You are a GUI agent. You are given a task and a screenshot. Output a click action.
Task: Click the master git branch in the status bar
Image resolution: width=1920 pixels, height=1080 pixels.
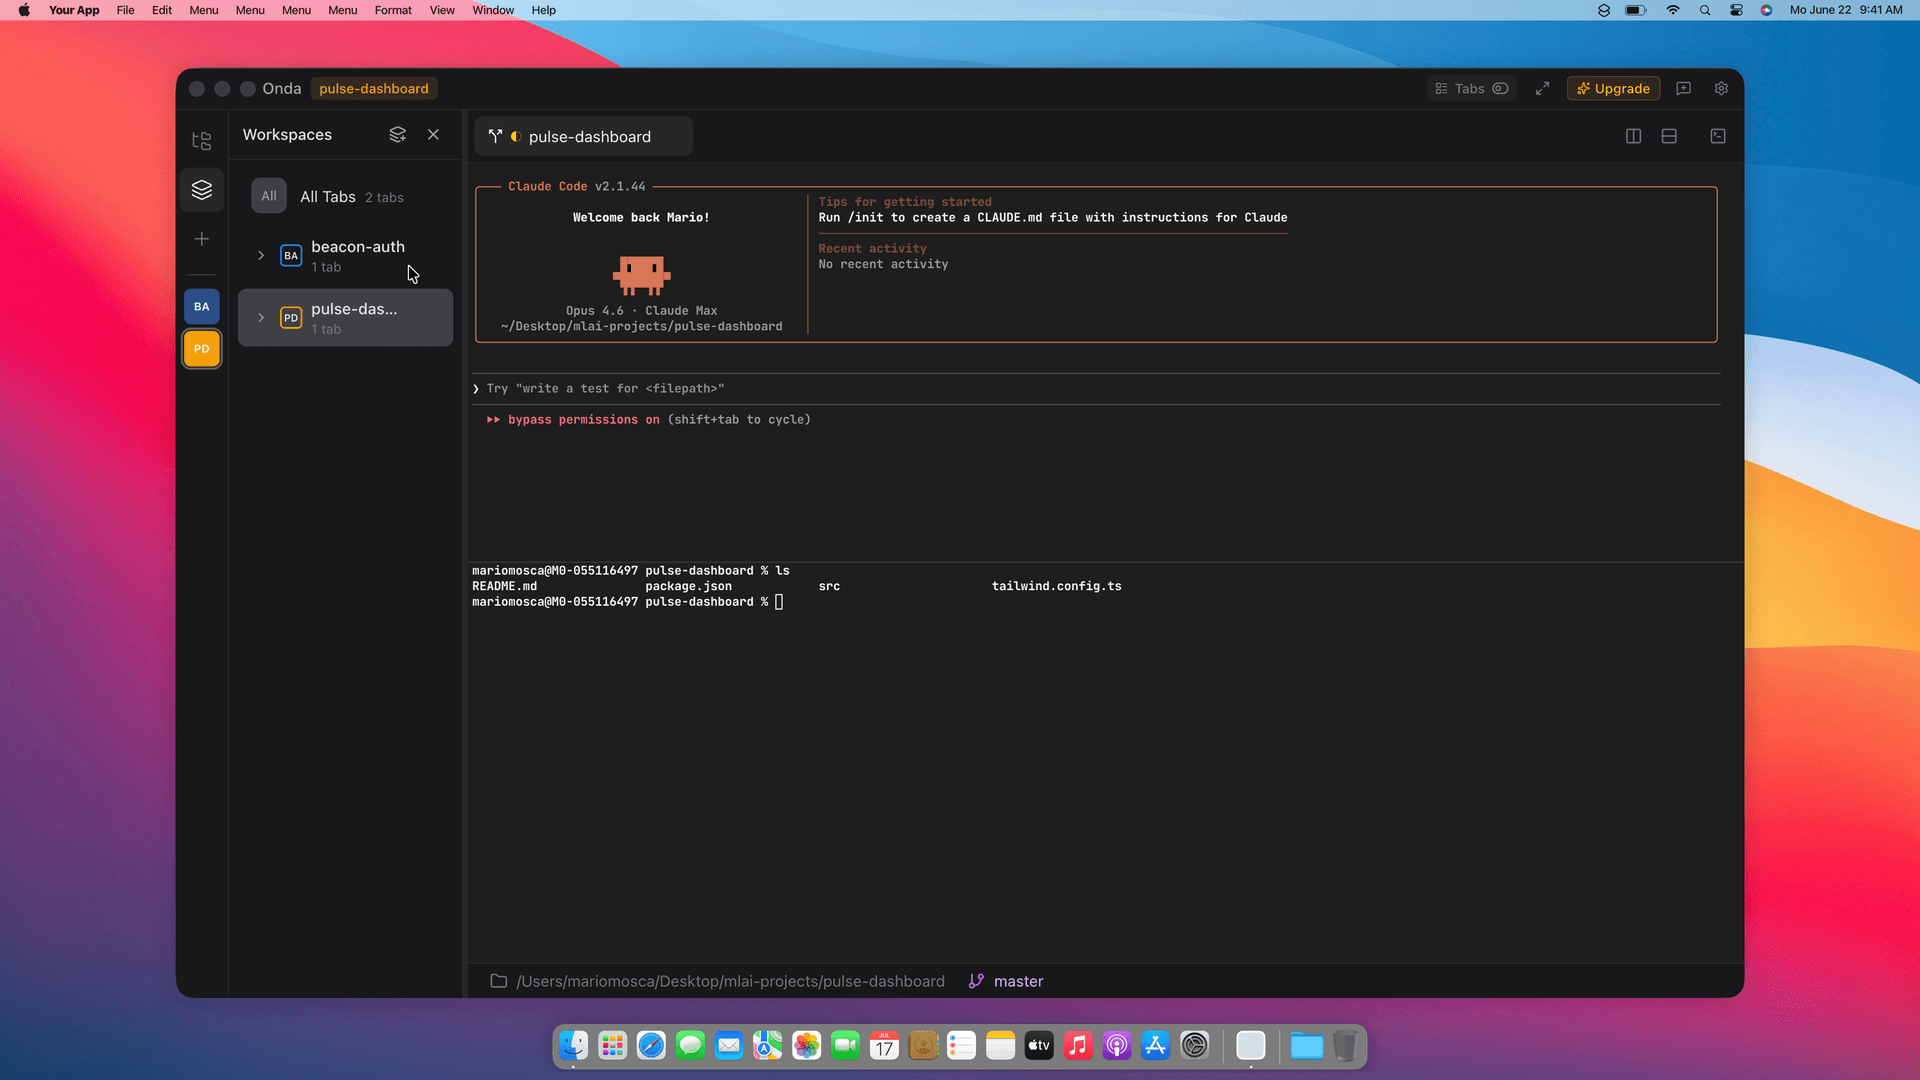1005,981
